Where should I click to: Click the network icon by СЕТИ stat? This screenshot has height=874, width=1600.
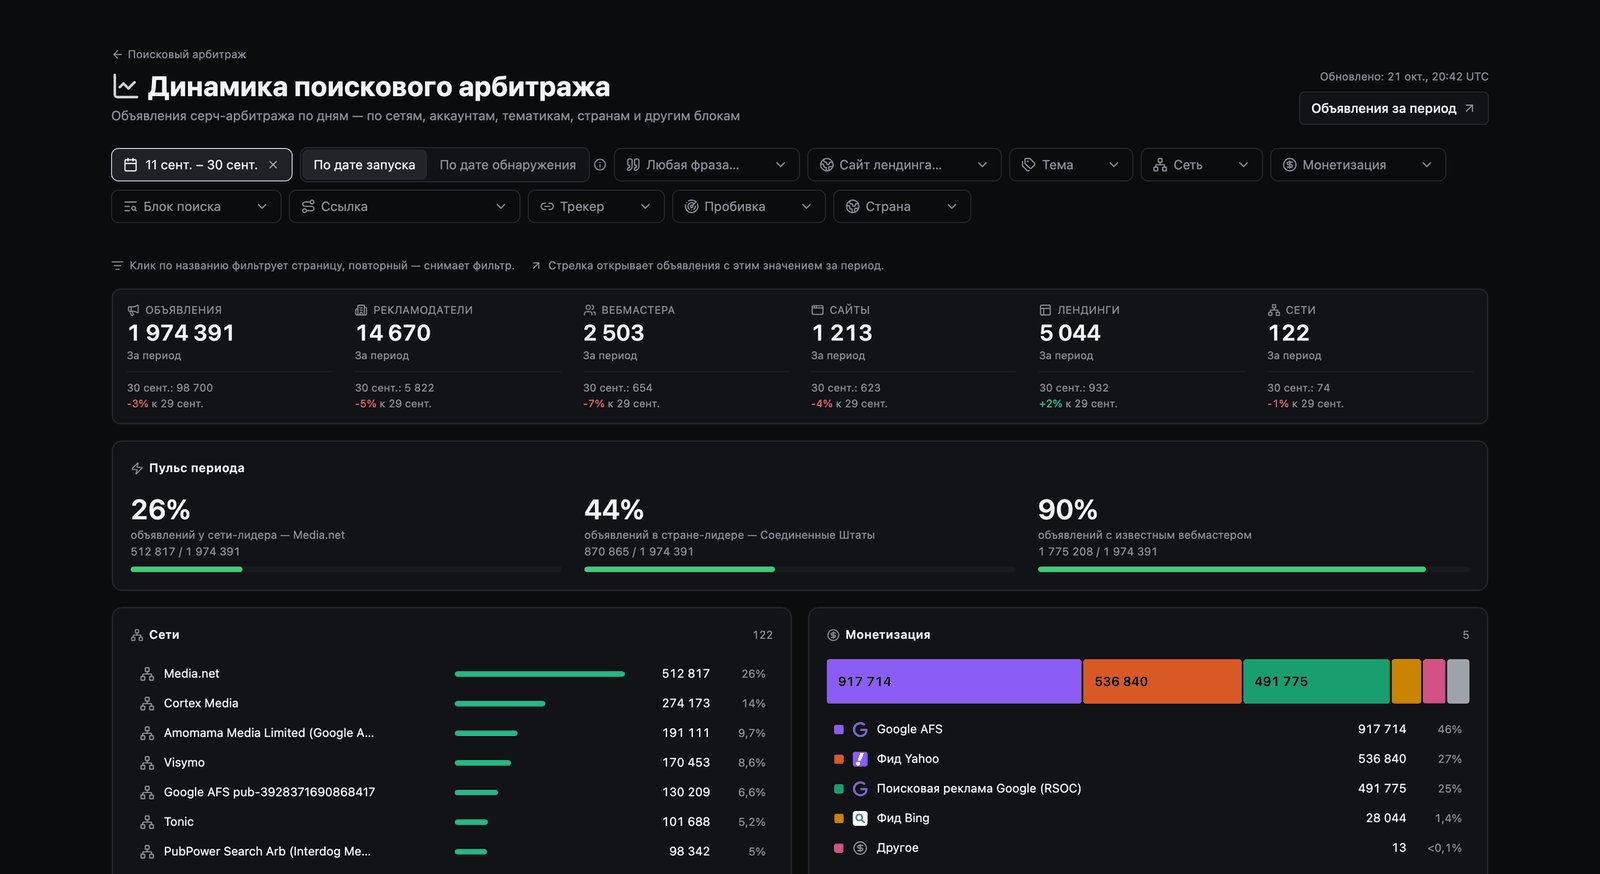tap(1273, 310)
